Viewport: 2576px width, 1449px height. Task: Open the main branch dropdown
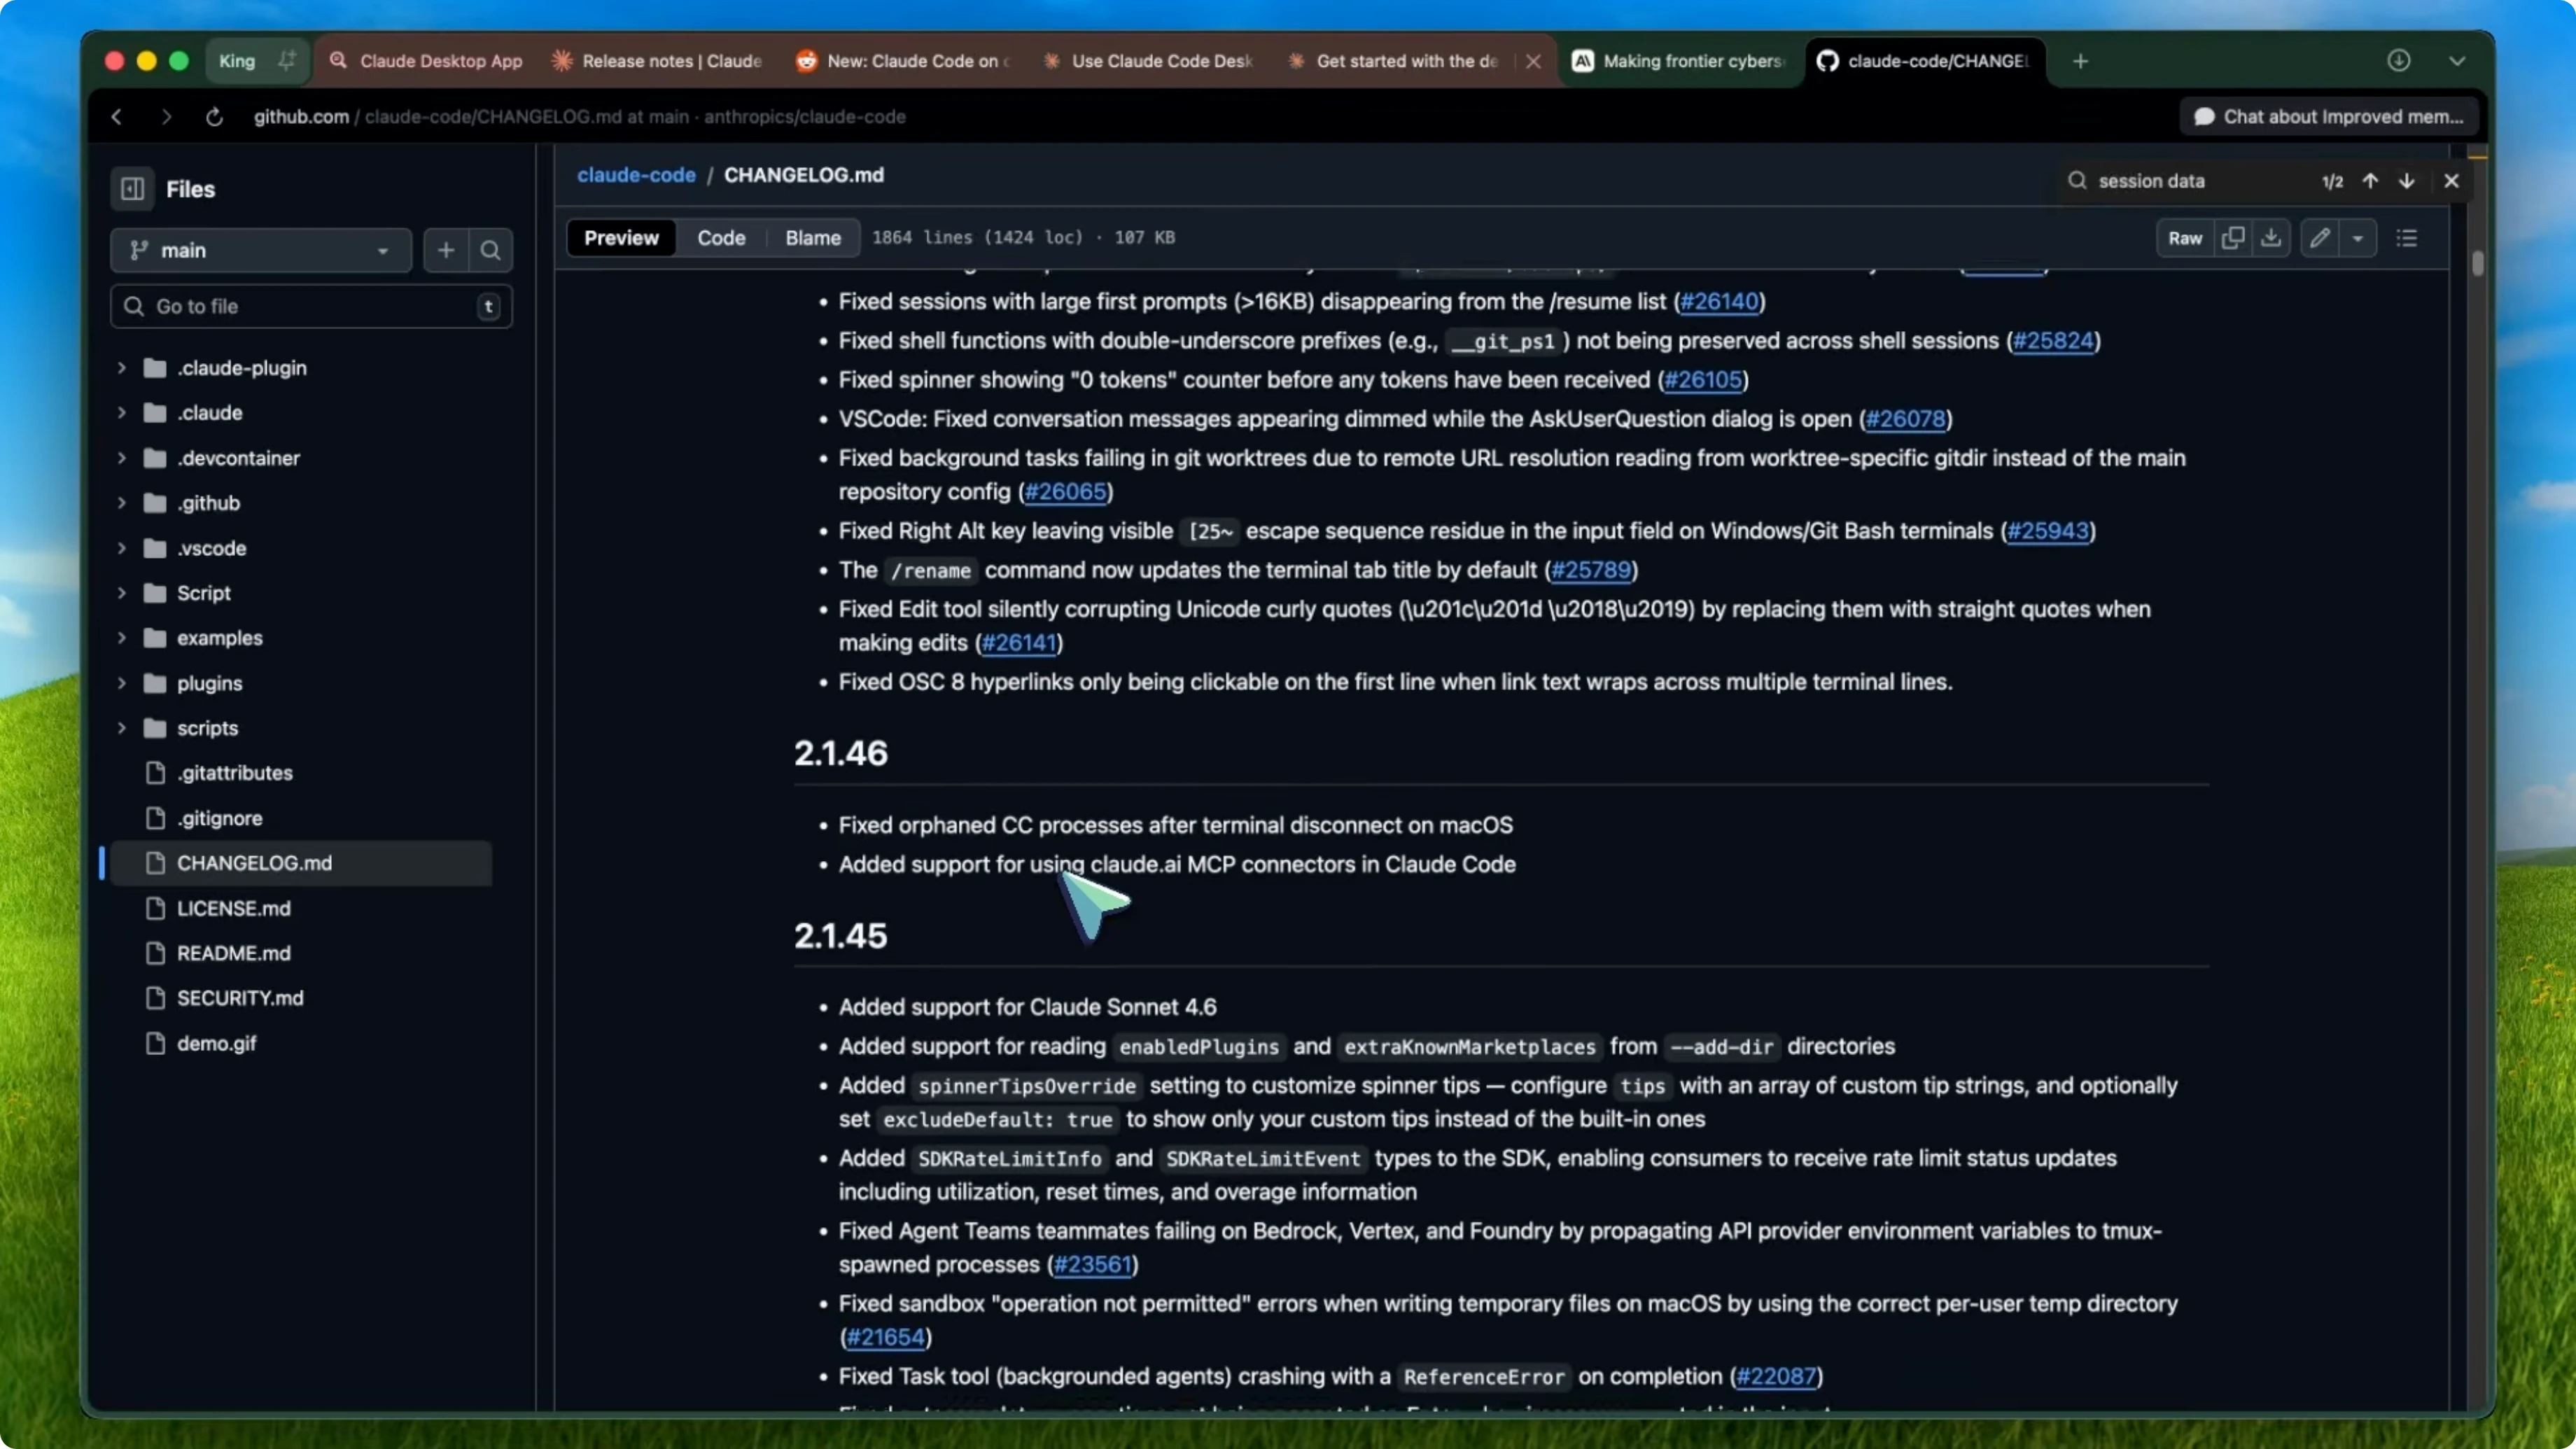tap(261, 250)
